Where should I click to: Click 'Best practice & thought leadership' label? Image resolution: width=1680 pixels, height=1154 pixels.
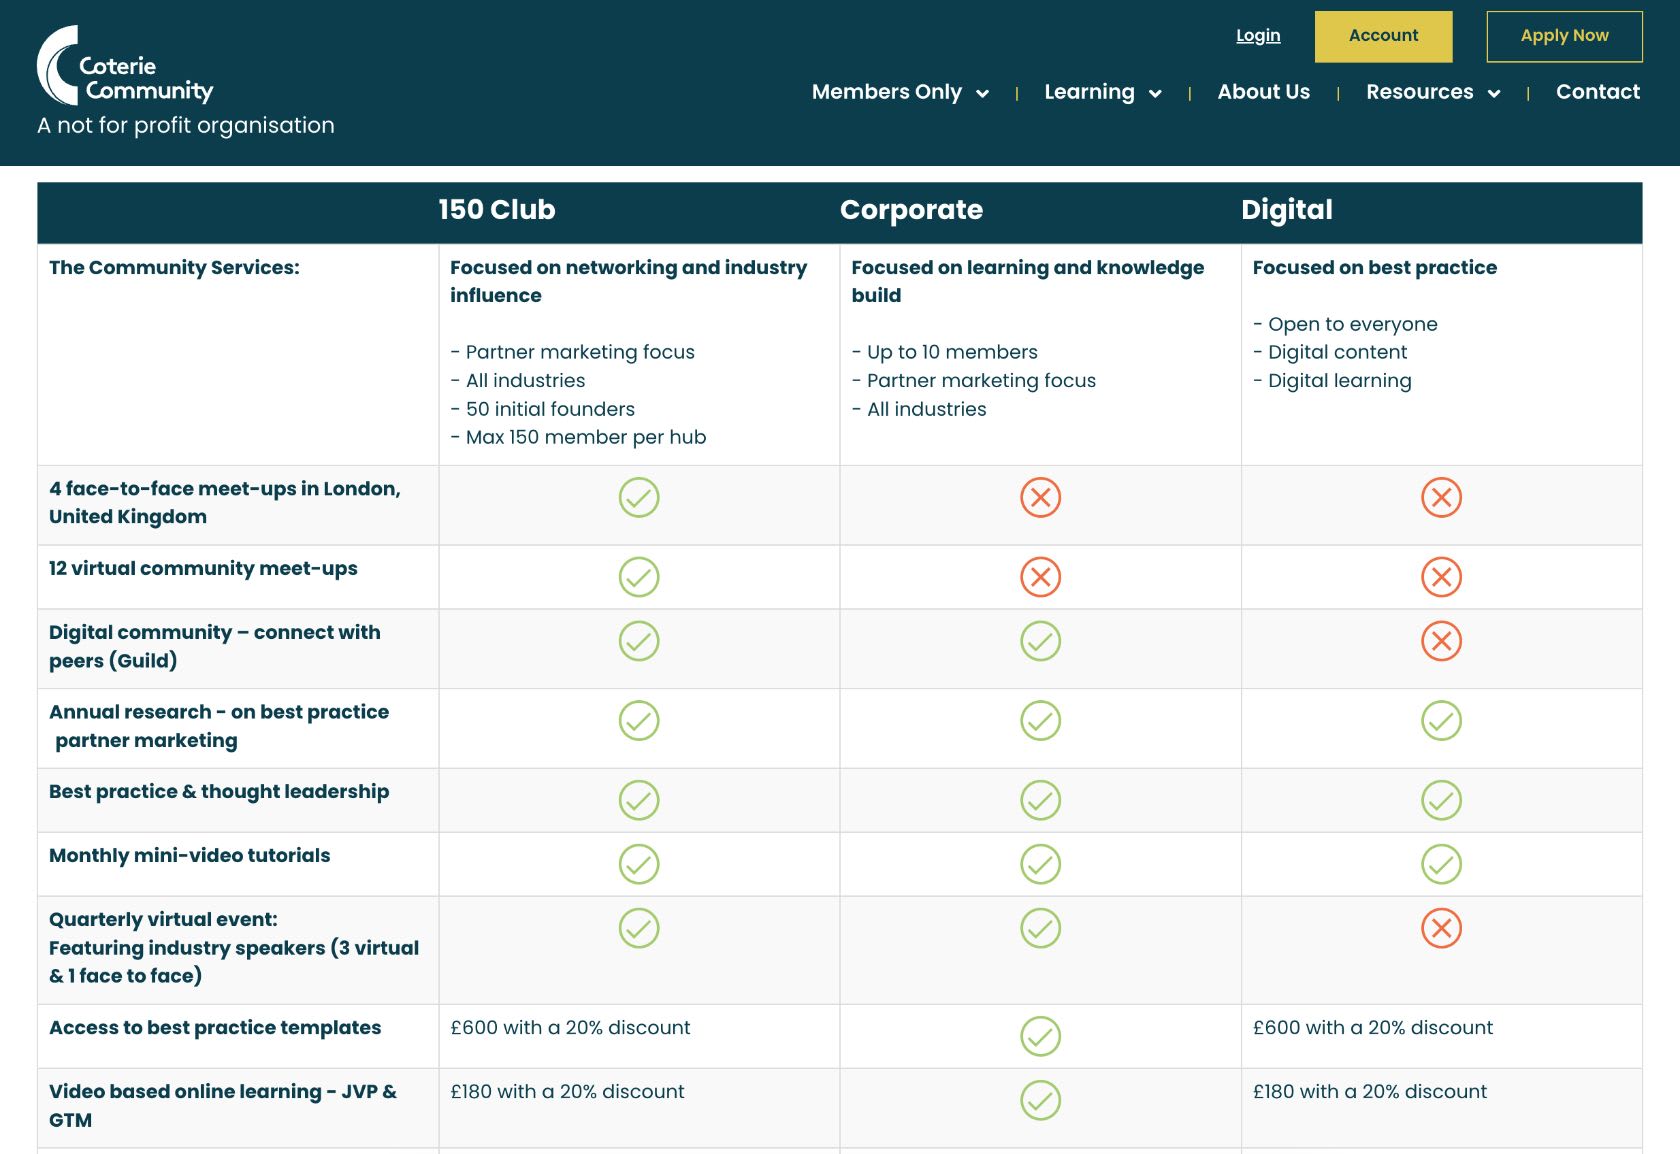point(219,791)
